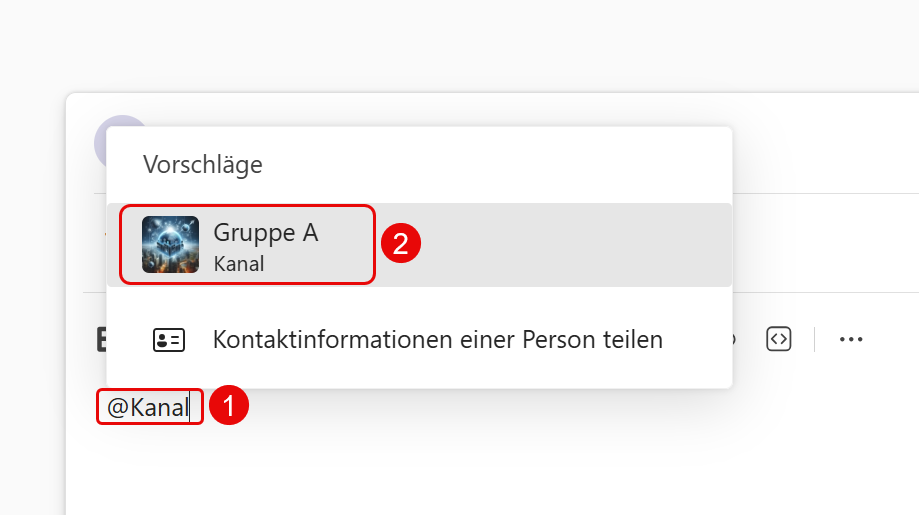Open more formatting options ellipsis

(850, 339)
